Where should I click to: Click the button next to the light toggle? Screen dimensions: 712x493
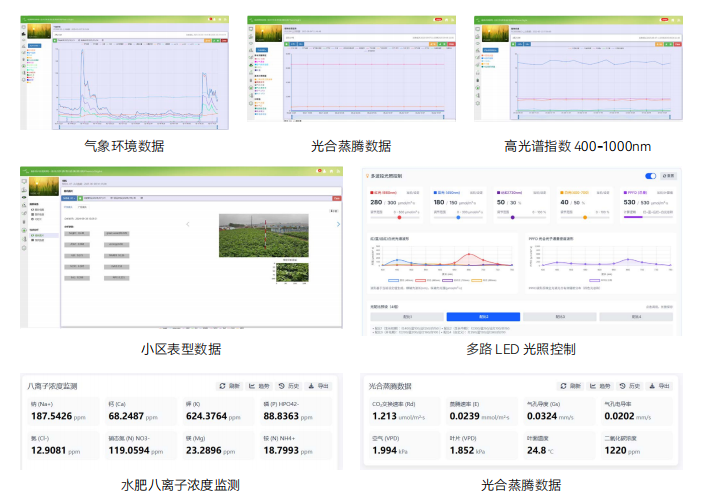coord(669,175)
